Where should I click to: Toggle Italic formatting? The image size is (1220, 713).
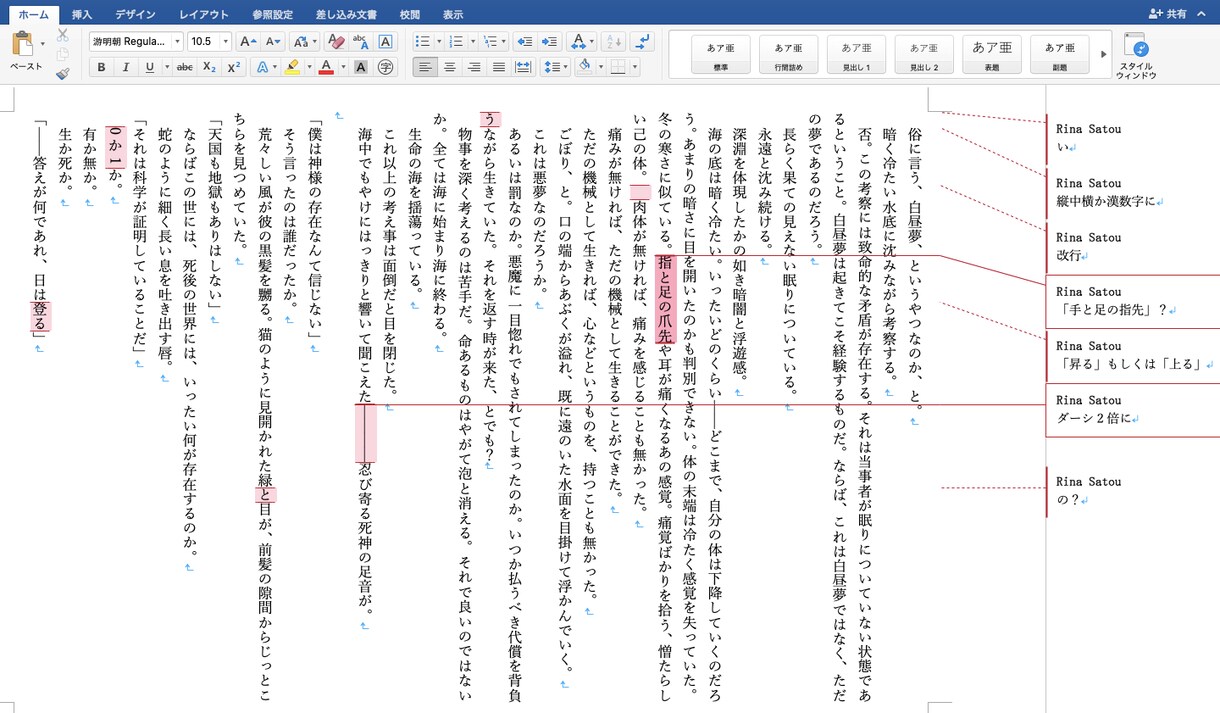tap(126, 67)
